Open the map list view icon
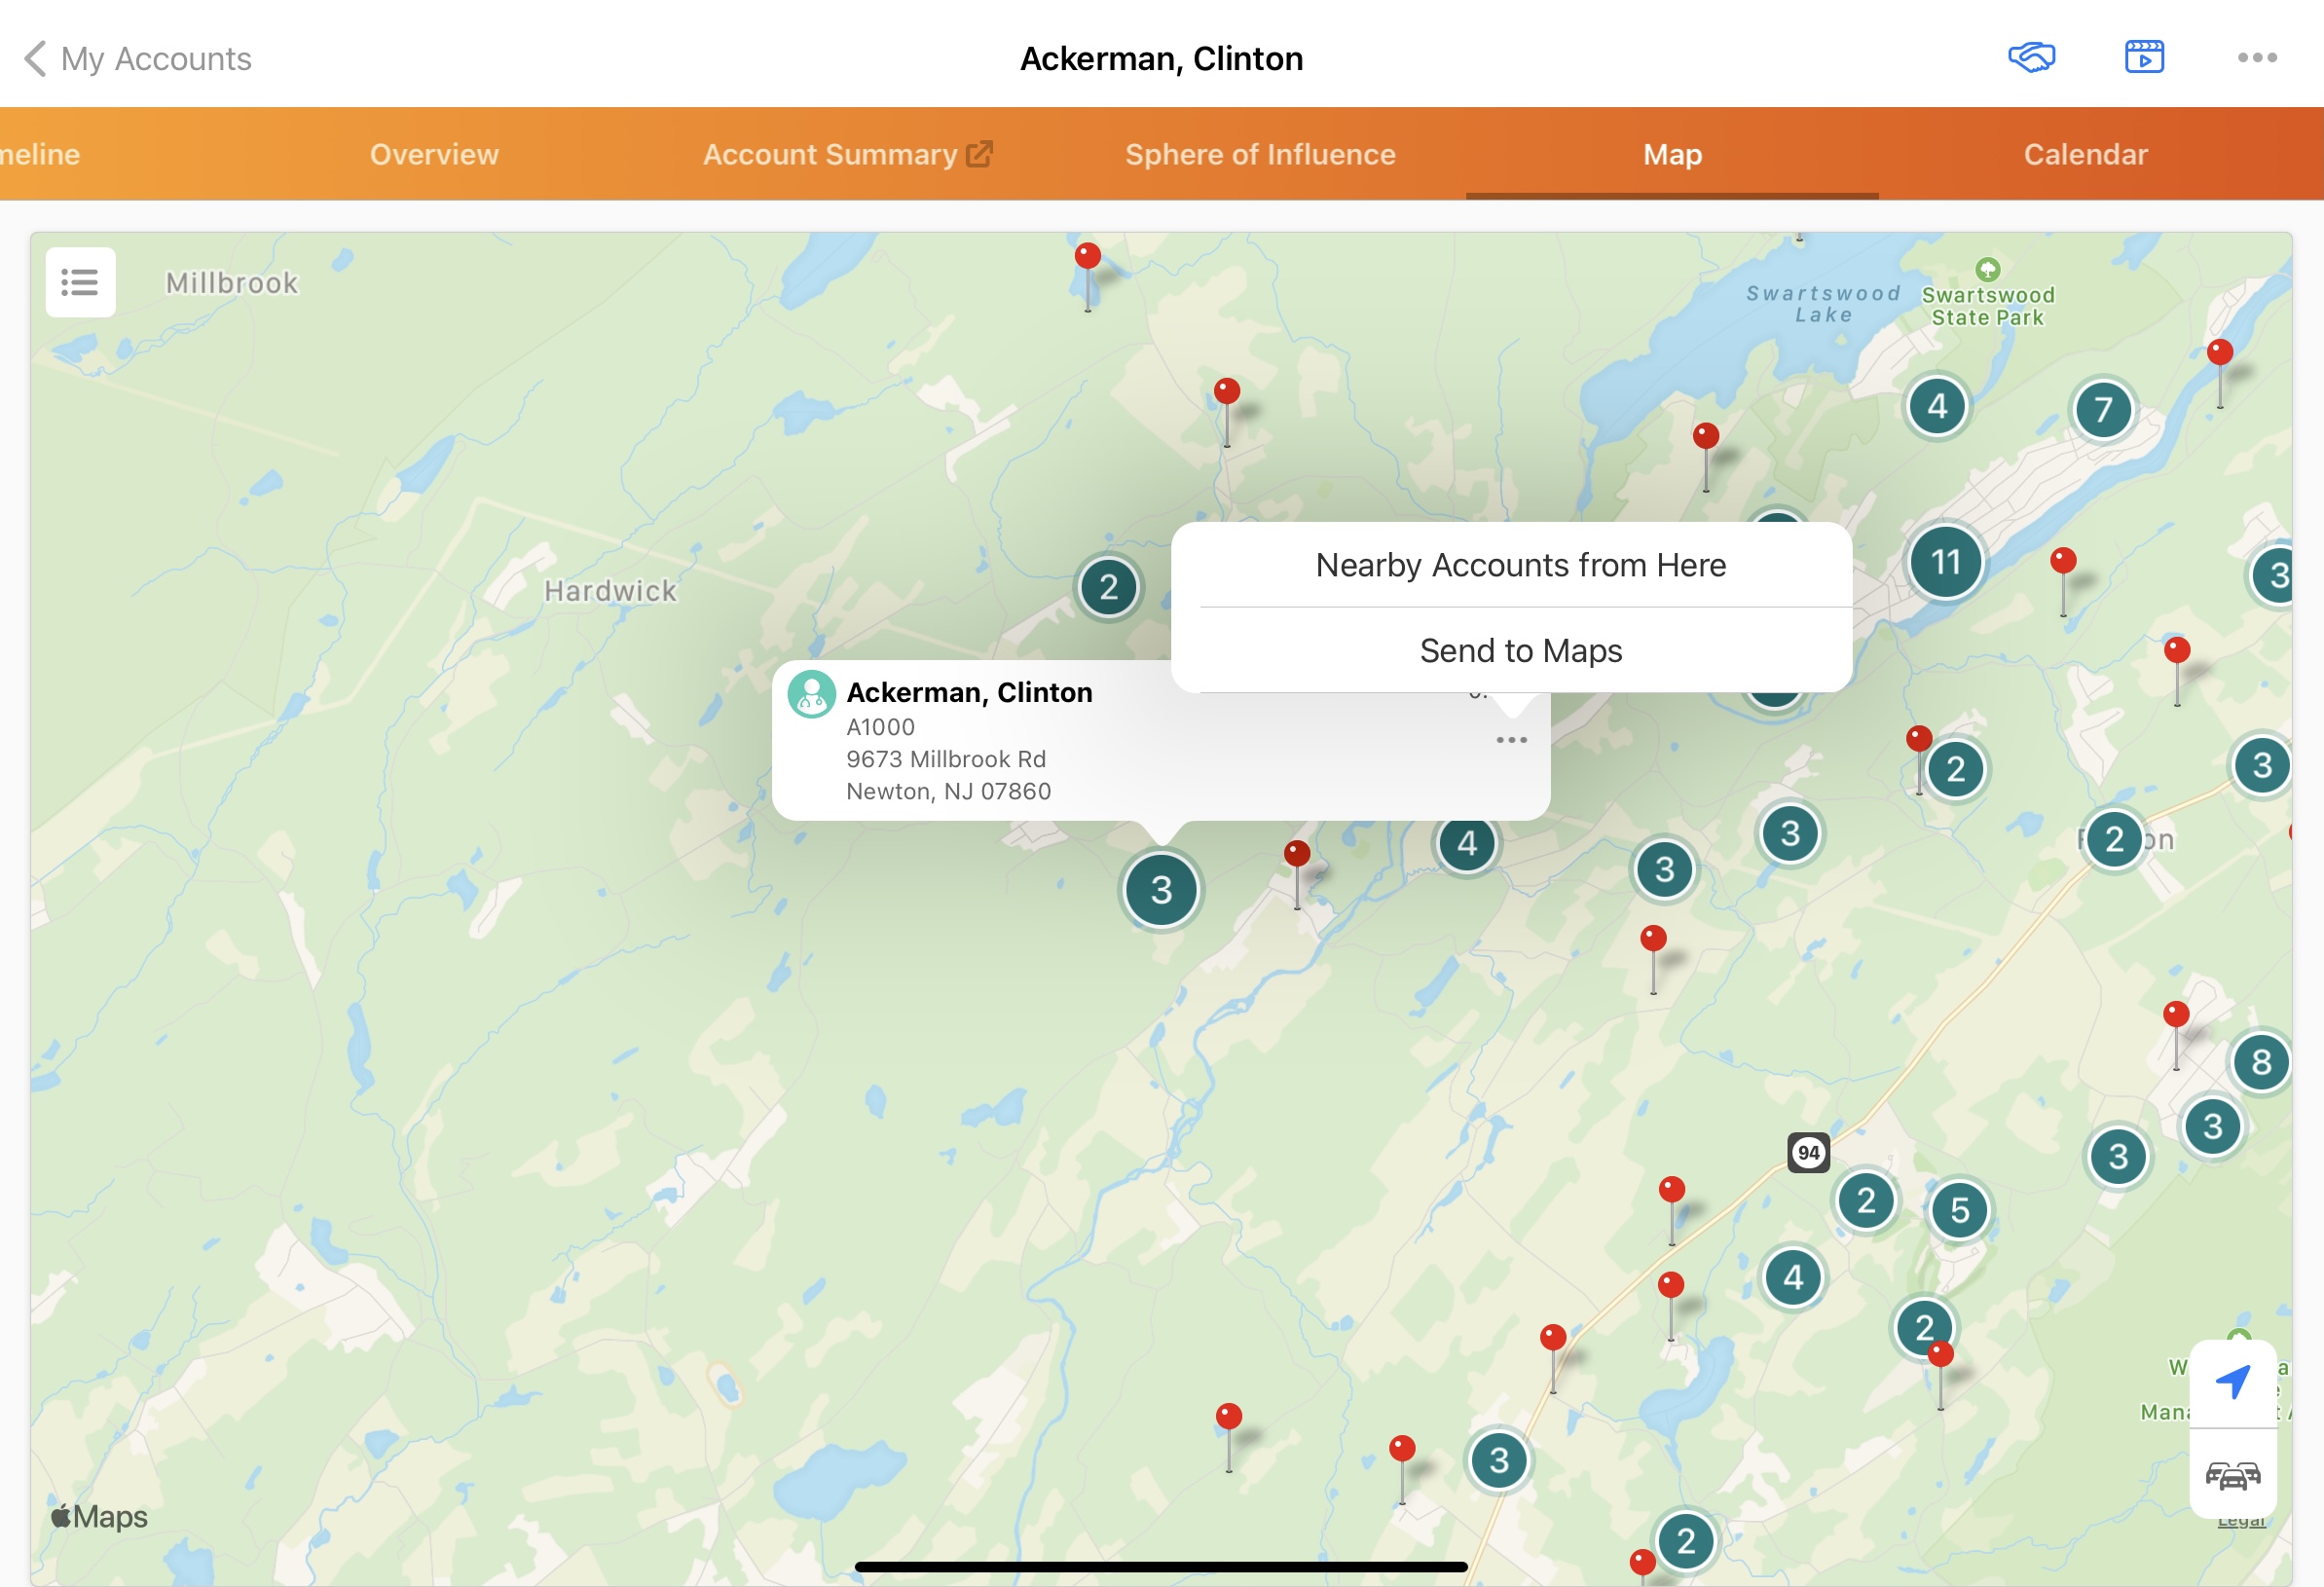This screenshot has height=1587, width=2324. (x=80, y=282)
